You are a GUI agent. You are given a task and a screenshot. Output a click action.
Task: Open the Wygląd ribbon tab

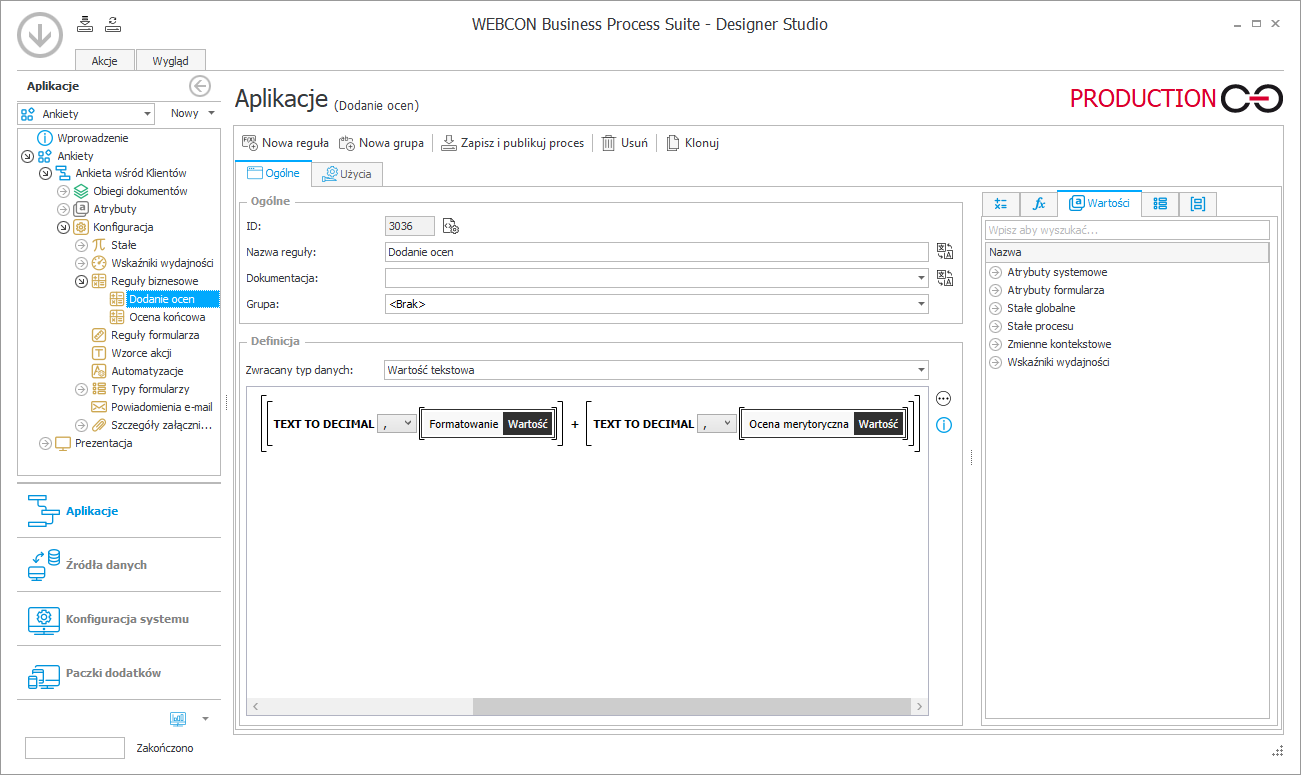[x=170, y=60]
